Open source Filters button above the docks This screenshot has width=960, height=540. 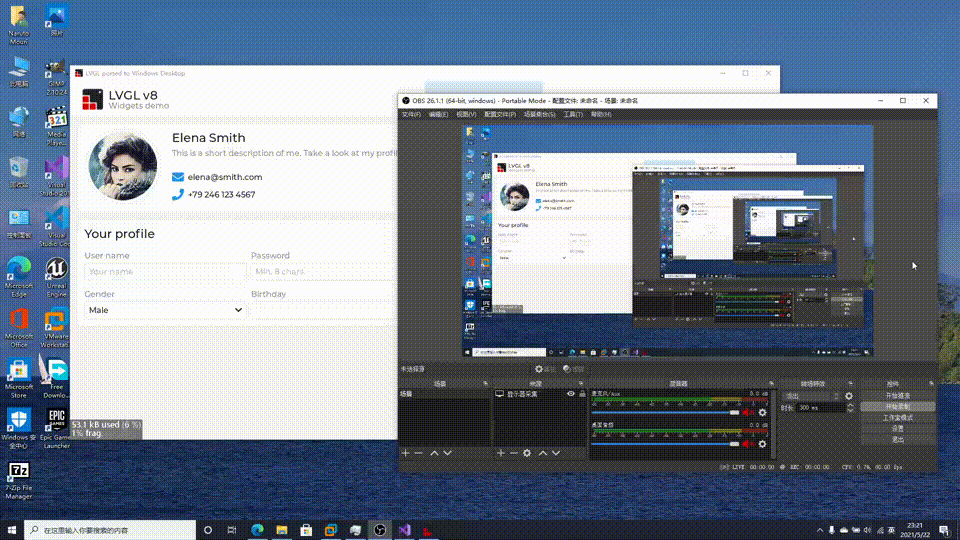(x=574, y=369)
